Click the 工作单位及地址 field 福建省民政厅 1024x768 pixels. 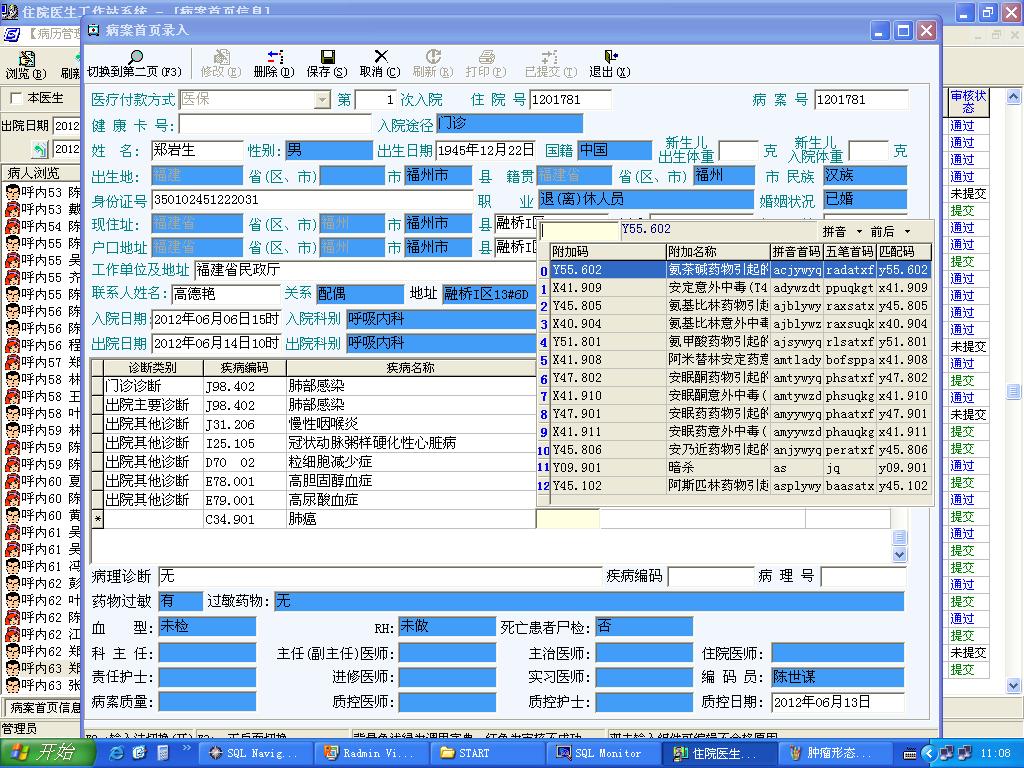point(364,270)
